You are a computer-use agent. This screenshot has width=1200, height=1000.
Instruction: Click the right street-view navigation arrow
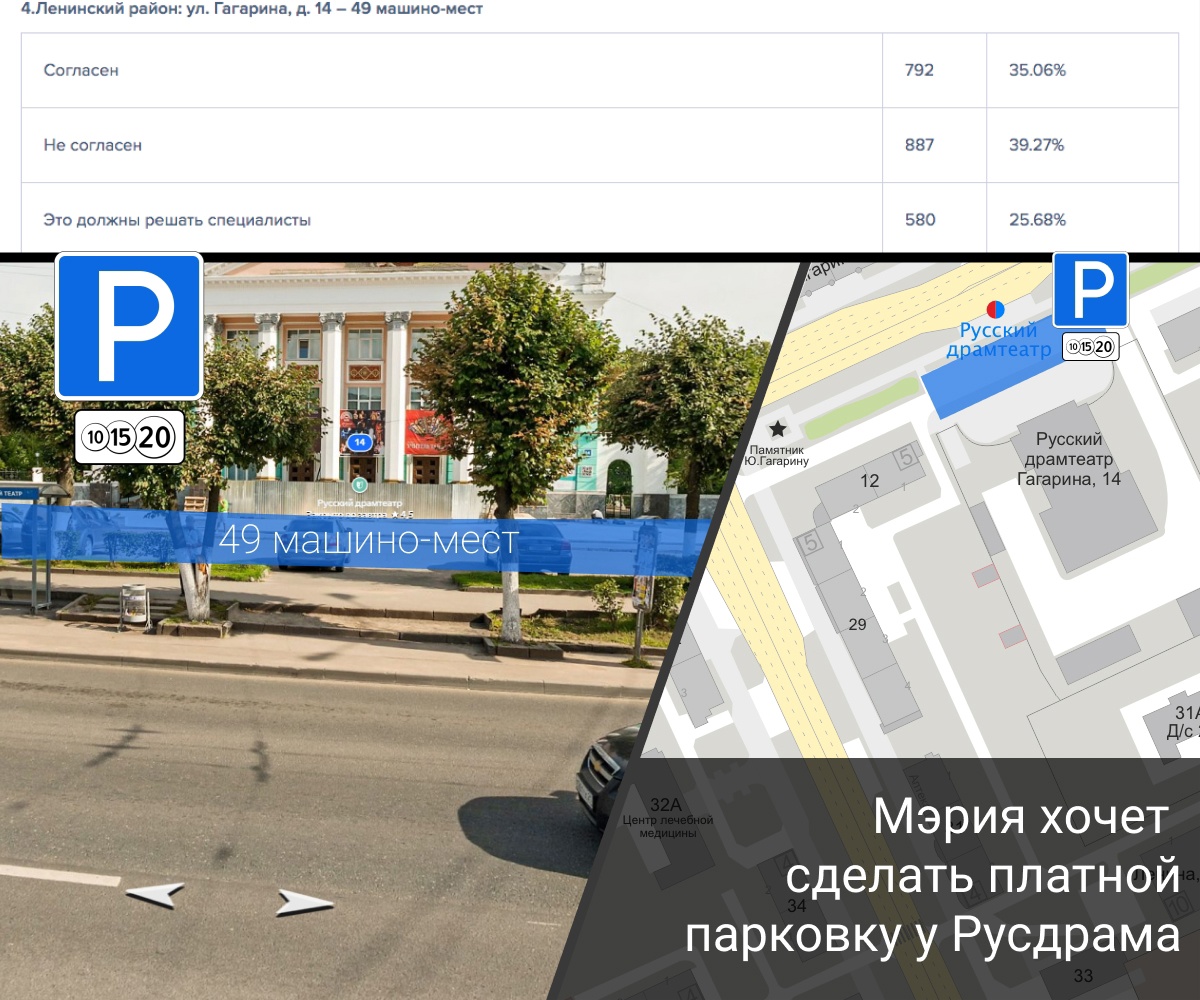[303, 901]
